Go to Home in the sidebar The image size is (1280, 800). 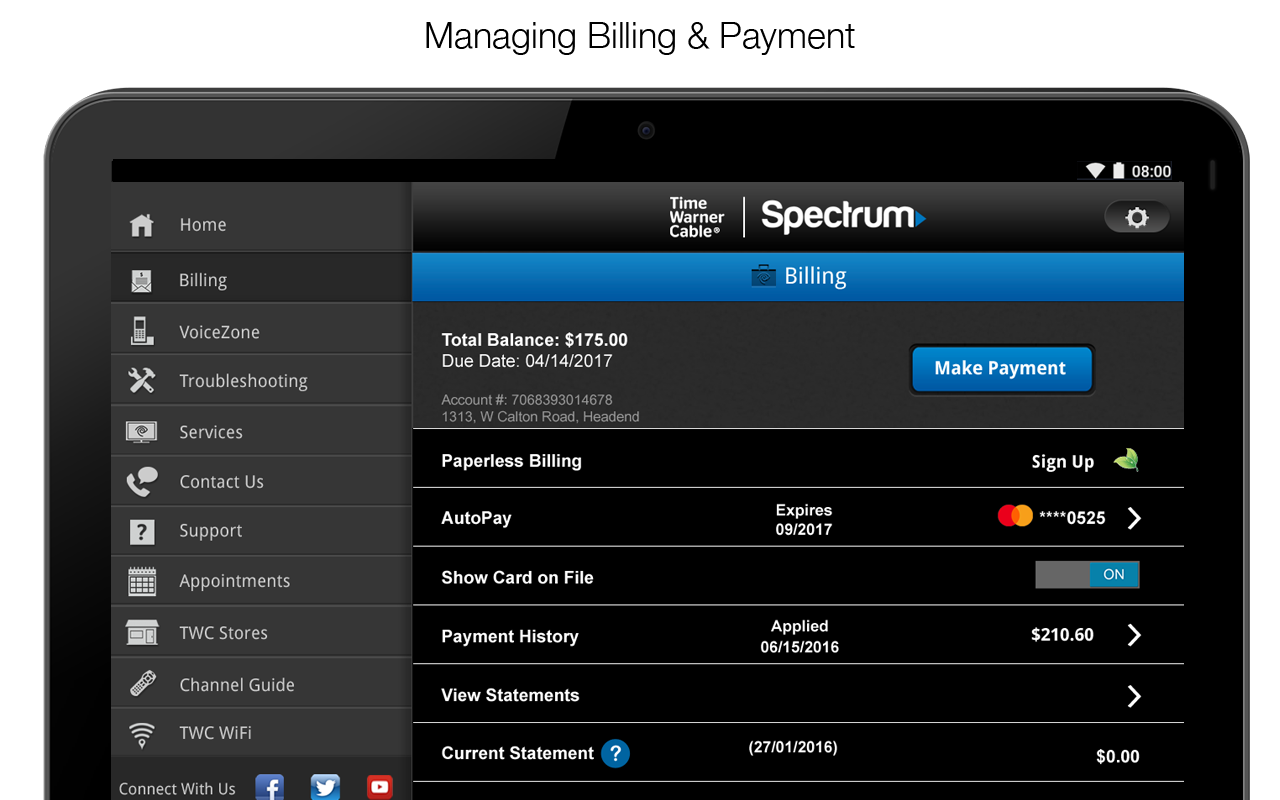261,225
